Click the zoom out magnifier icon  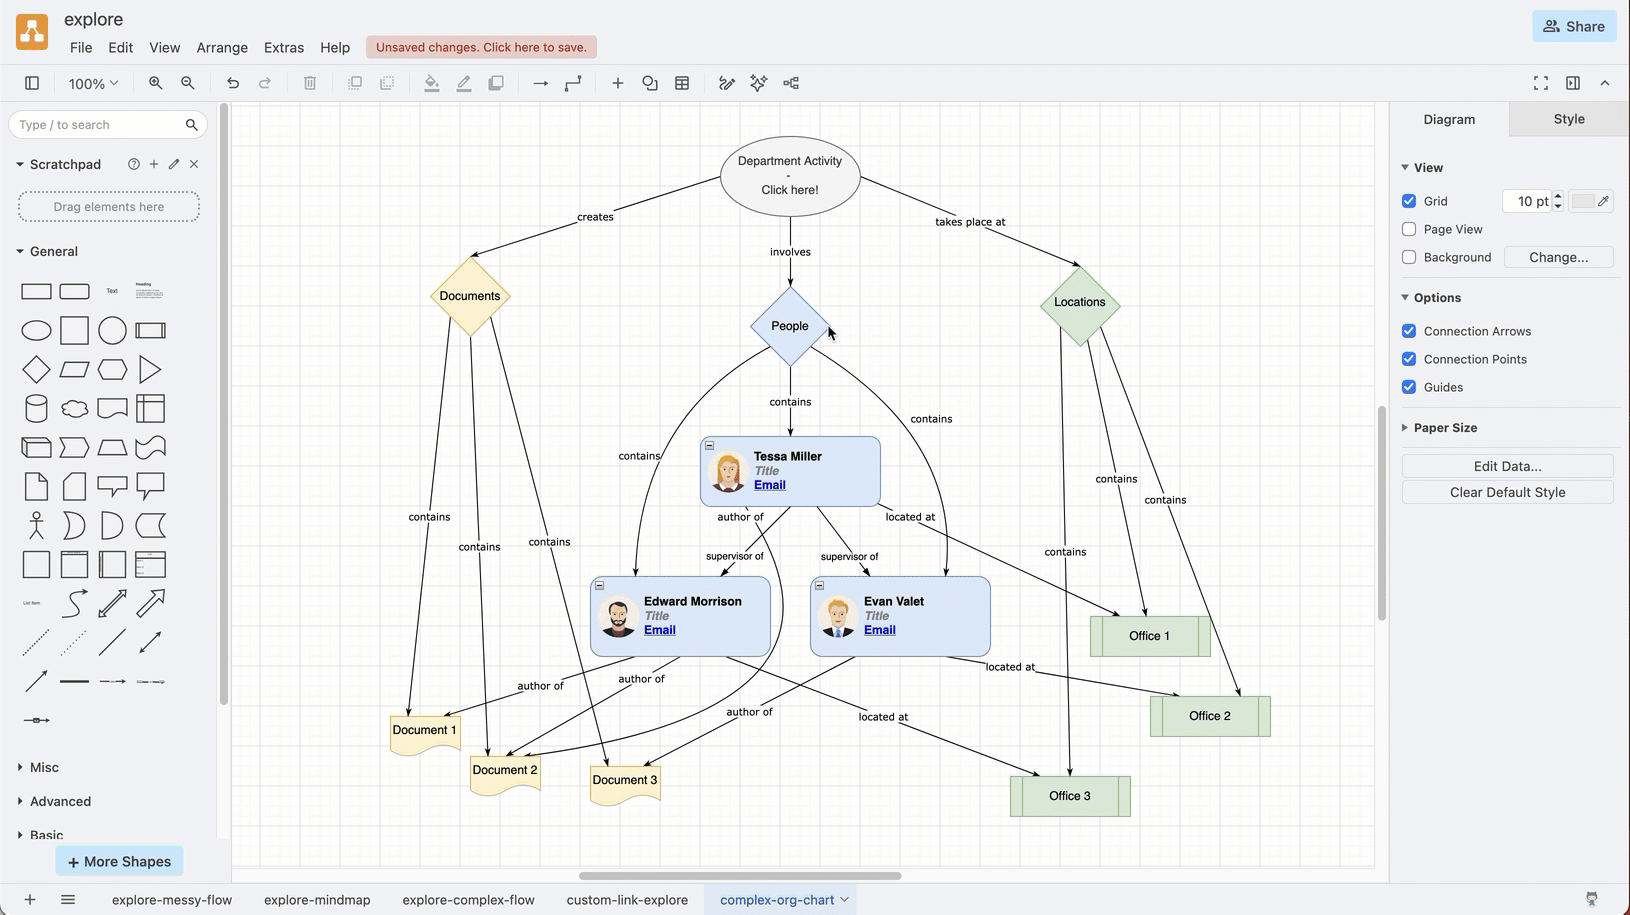[x=188, y=83]
